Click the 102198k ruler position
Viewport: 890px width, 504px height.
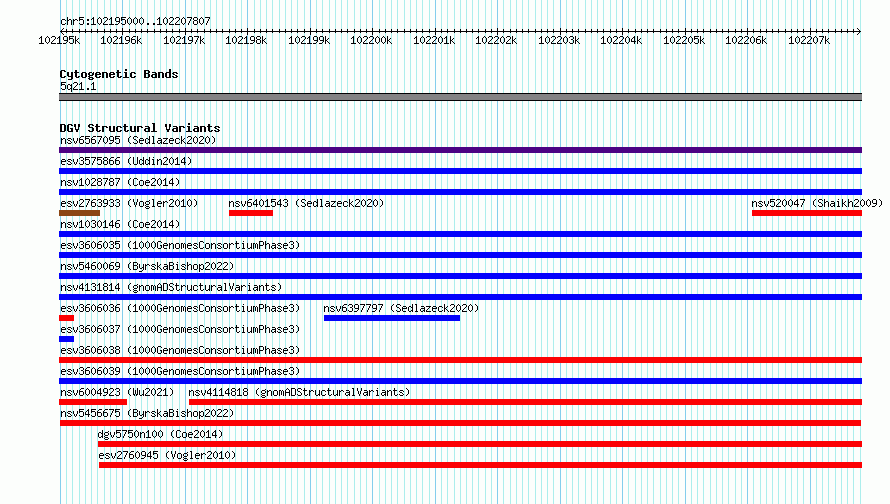pos(246,40)
